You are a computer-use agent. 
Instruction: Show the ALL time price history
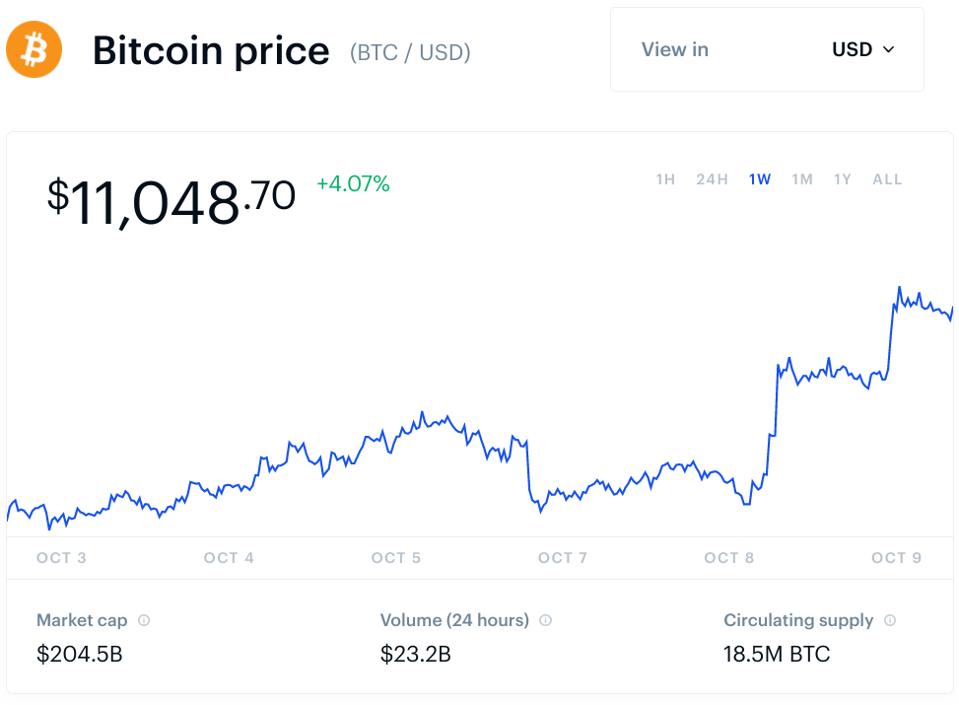point(887,180)
